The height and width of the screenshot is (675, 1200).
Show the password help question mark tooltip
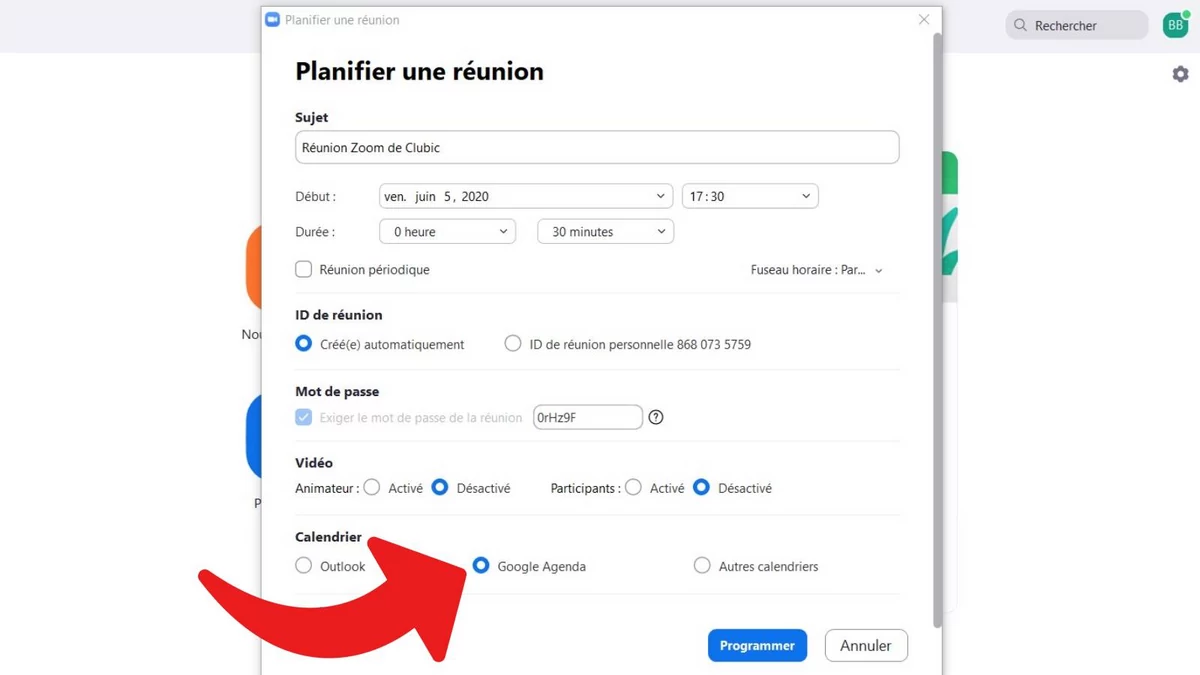[656, 417]
